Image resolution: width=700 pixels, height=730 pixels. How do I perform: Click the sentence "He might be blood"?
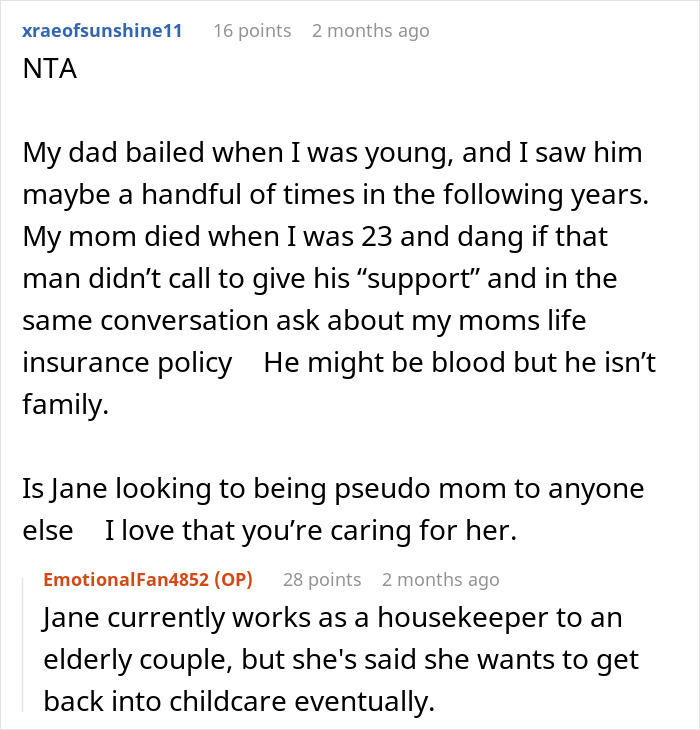pyautogui.click(x=460, y=362)
